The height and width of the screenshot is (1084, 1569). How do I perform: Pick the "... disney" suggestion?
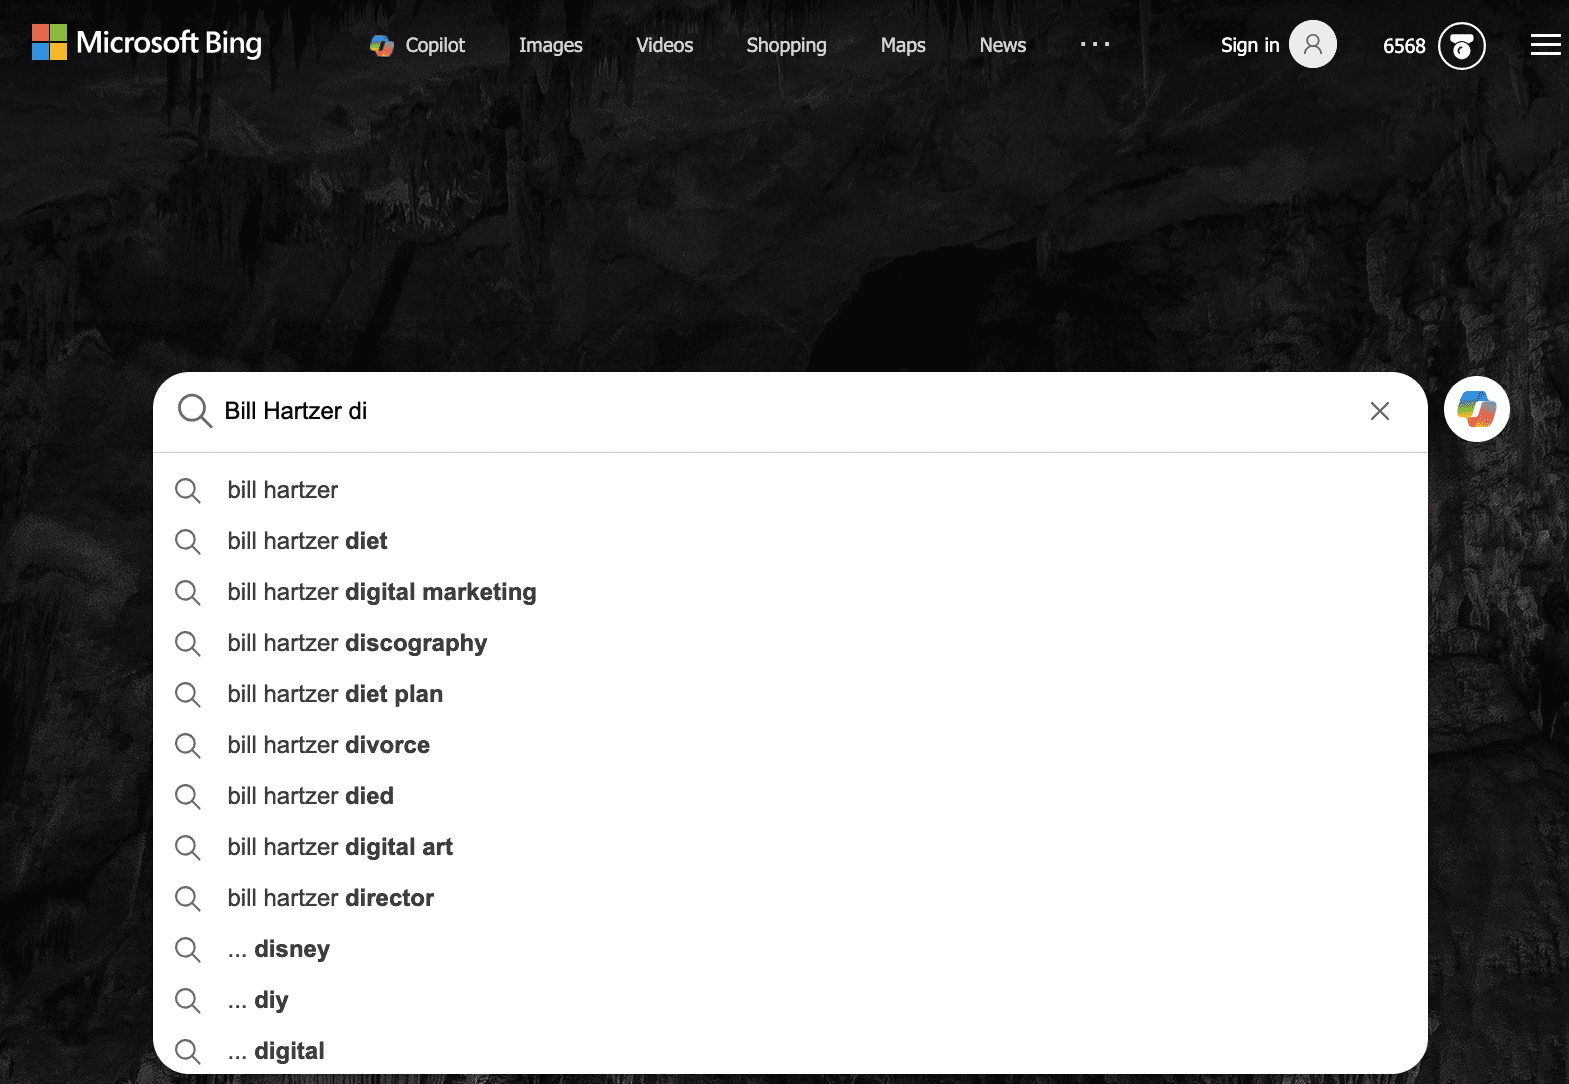pyautogui.click(x=790, y=949)
